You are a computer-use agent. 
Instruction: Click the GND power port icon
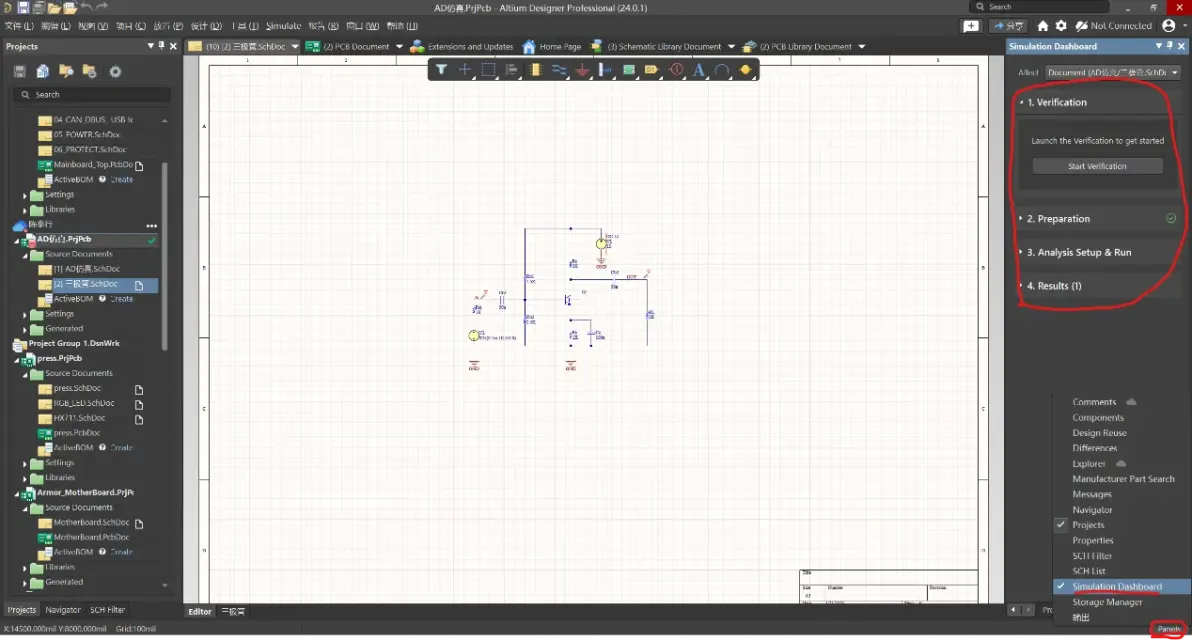[582, 70]
